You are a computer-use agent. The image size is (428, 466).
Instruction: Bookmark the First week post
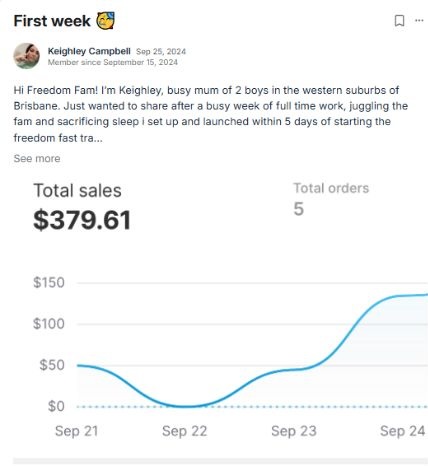399,21
